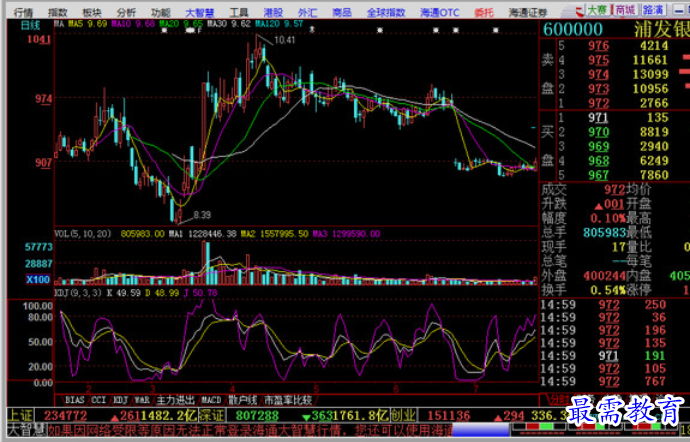Click the person-shaped marker above the chart

[312, 29]
